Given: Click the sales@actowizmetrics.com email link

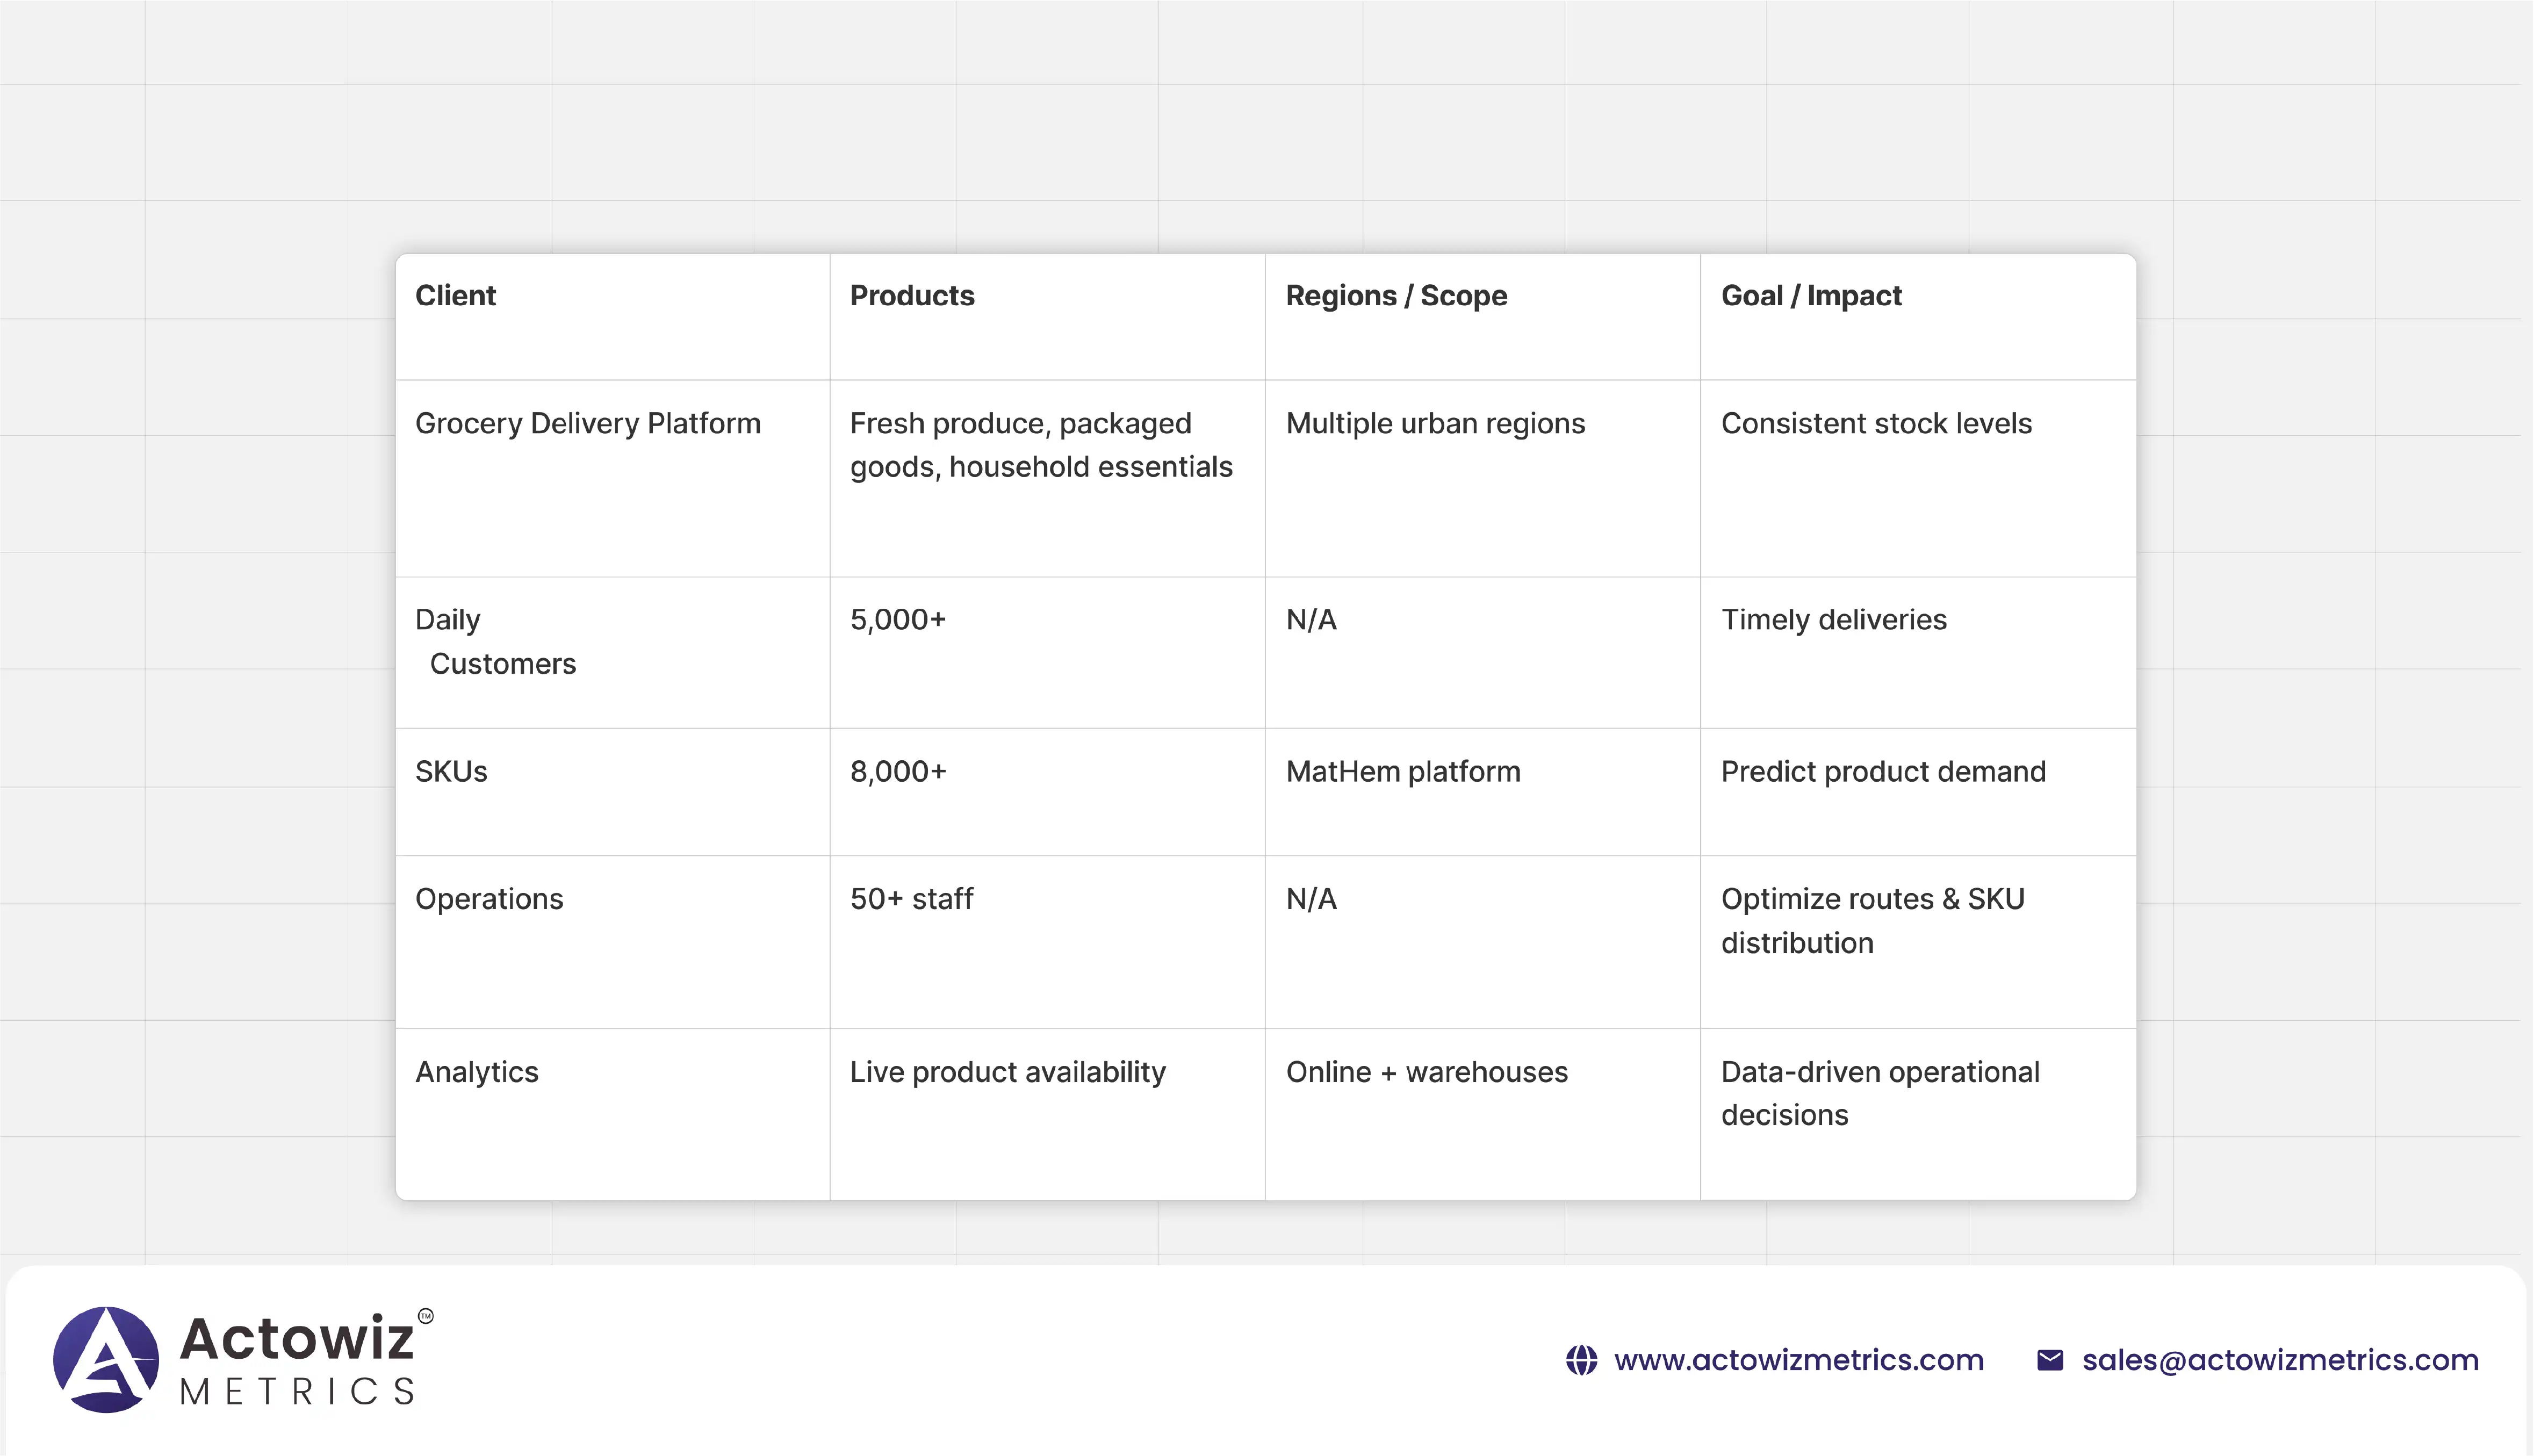Looking at the screenshot, I should coord(2280,1360).
